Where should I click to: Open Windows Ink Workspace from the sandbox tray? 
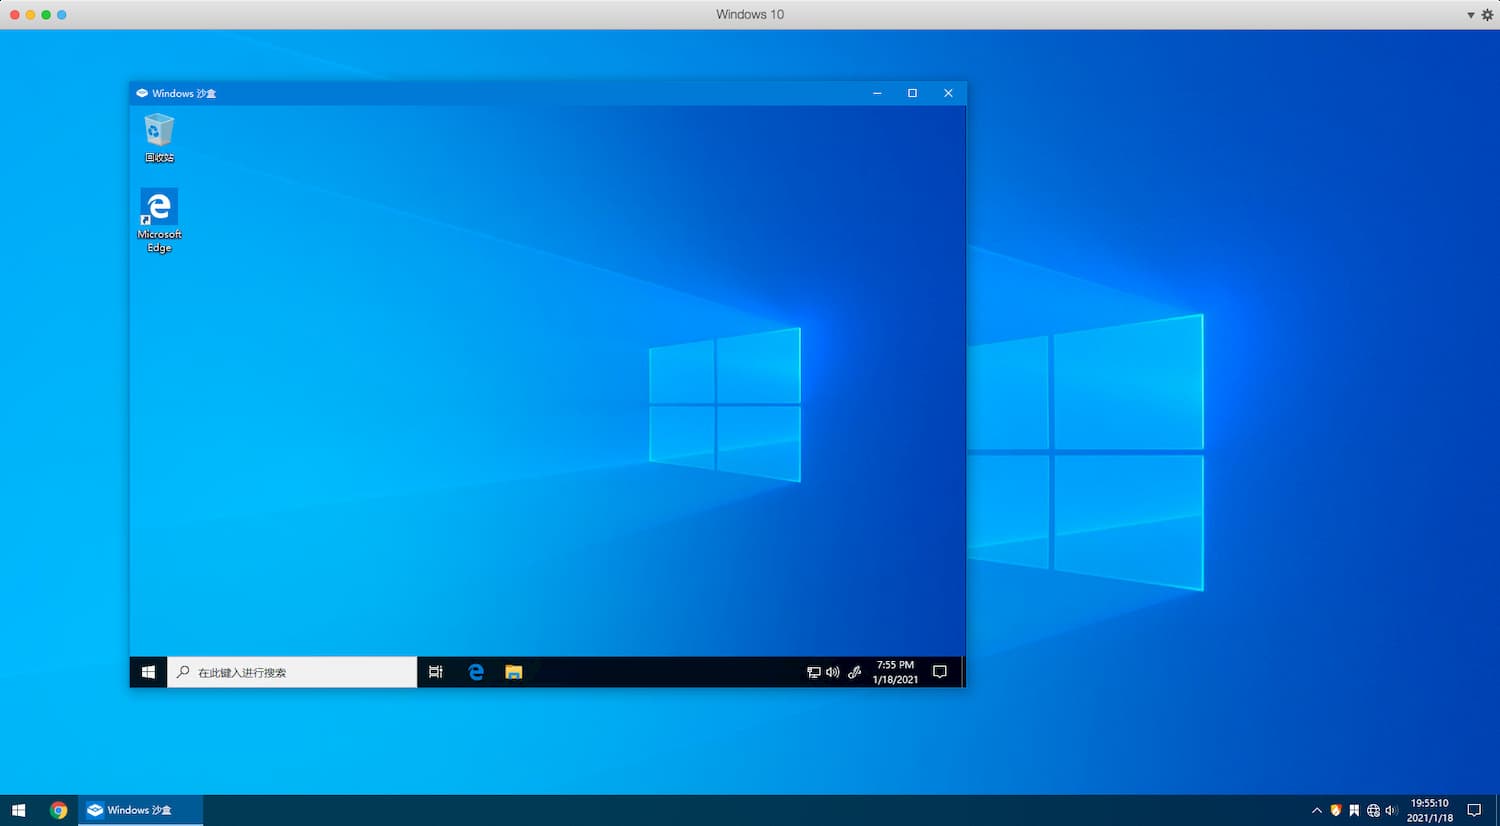[x=855, y=672]
